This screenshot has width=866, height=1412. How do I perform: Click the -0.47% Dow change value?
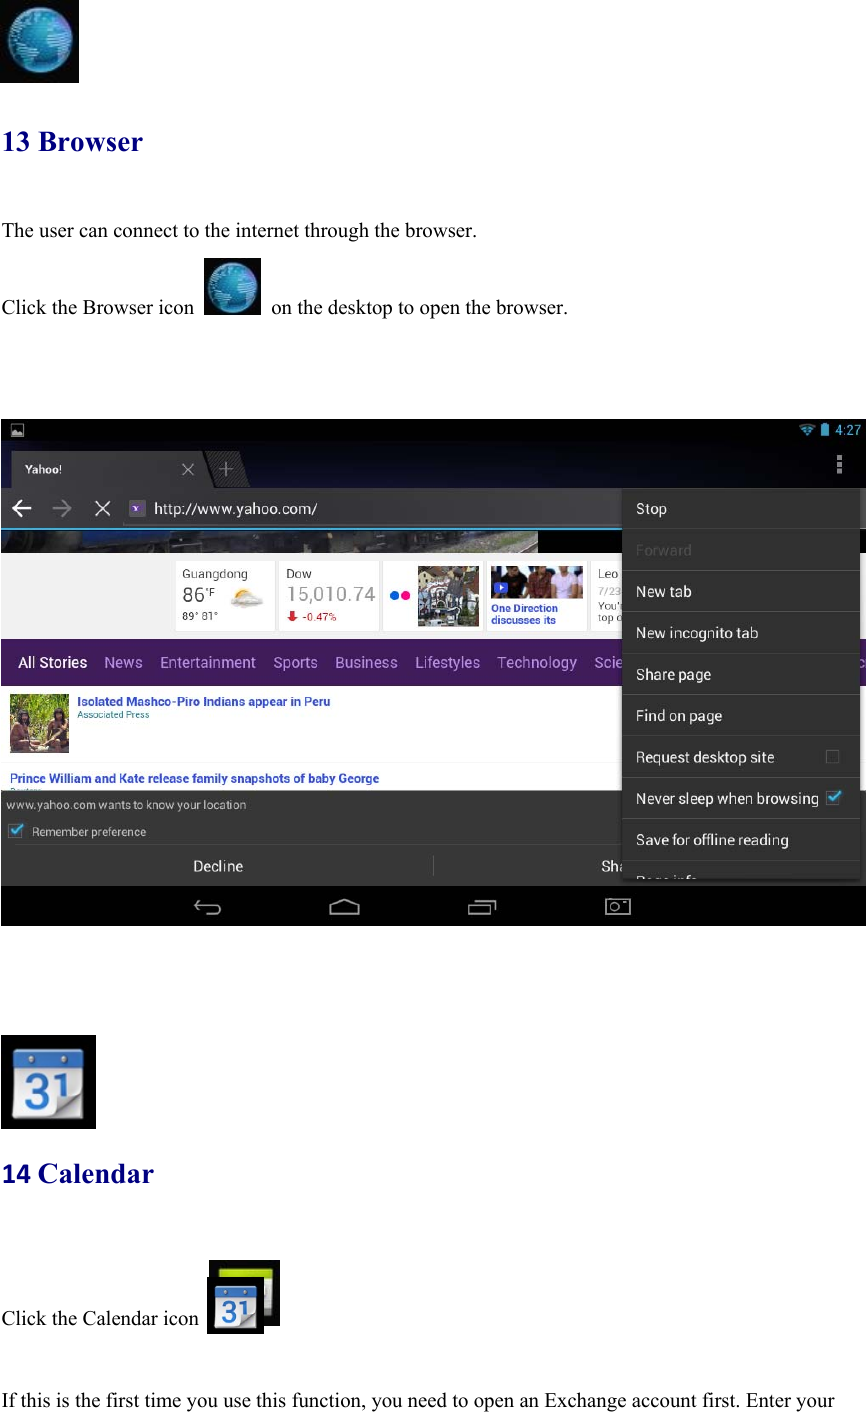click(319, 617)
